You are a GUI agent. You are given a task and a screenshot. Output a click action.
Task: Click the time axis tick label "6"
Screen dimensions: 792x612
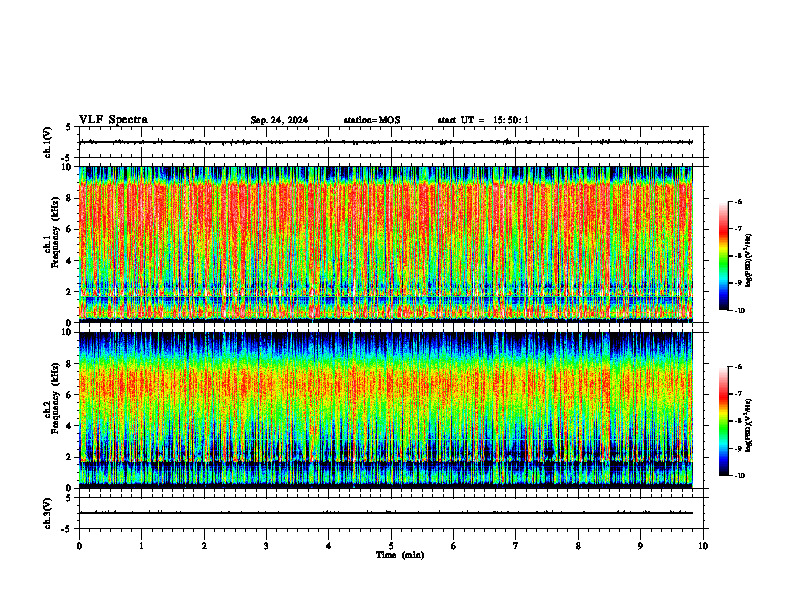pos(454,546)
